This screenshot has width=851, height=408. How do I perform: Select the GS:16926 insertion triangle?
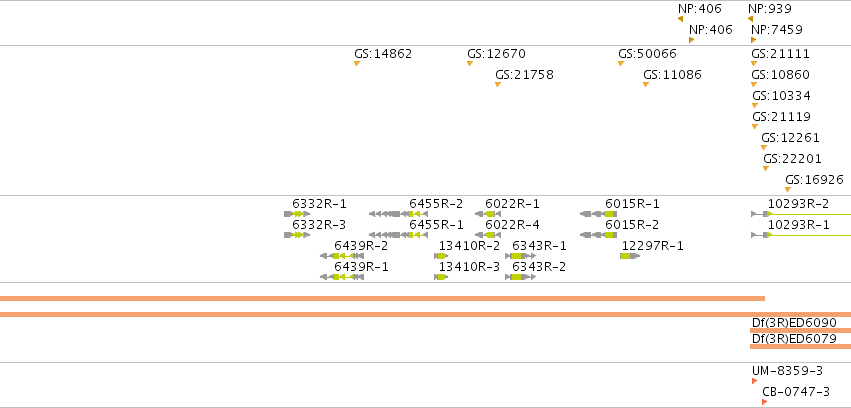(788, 189)
